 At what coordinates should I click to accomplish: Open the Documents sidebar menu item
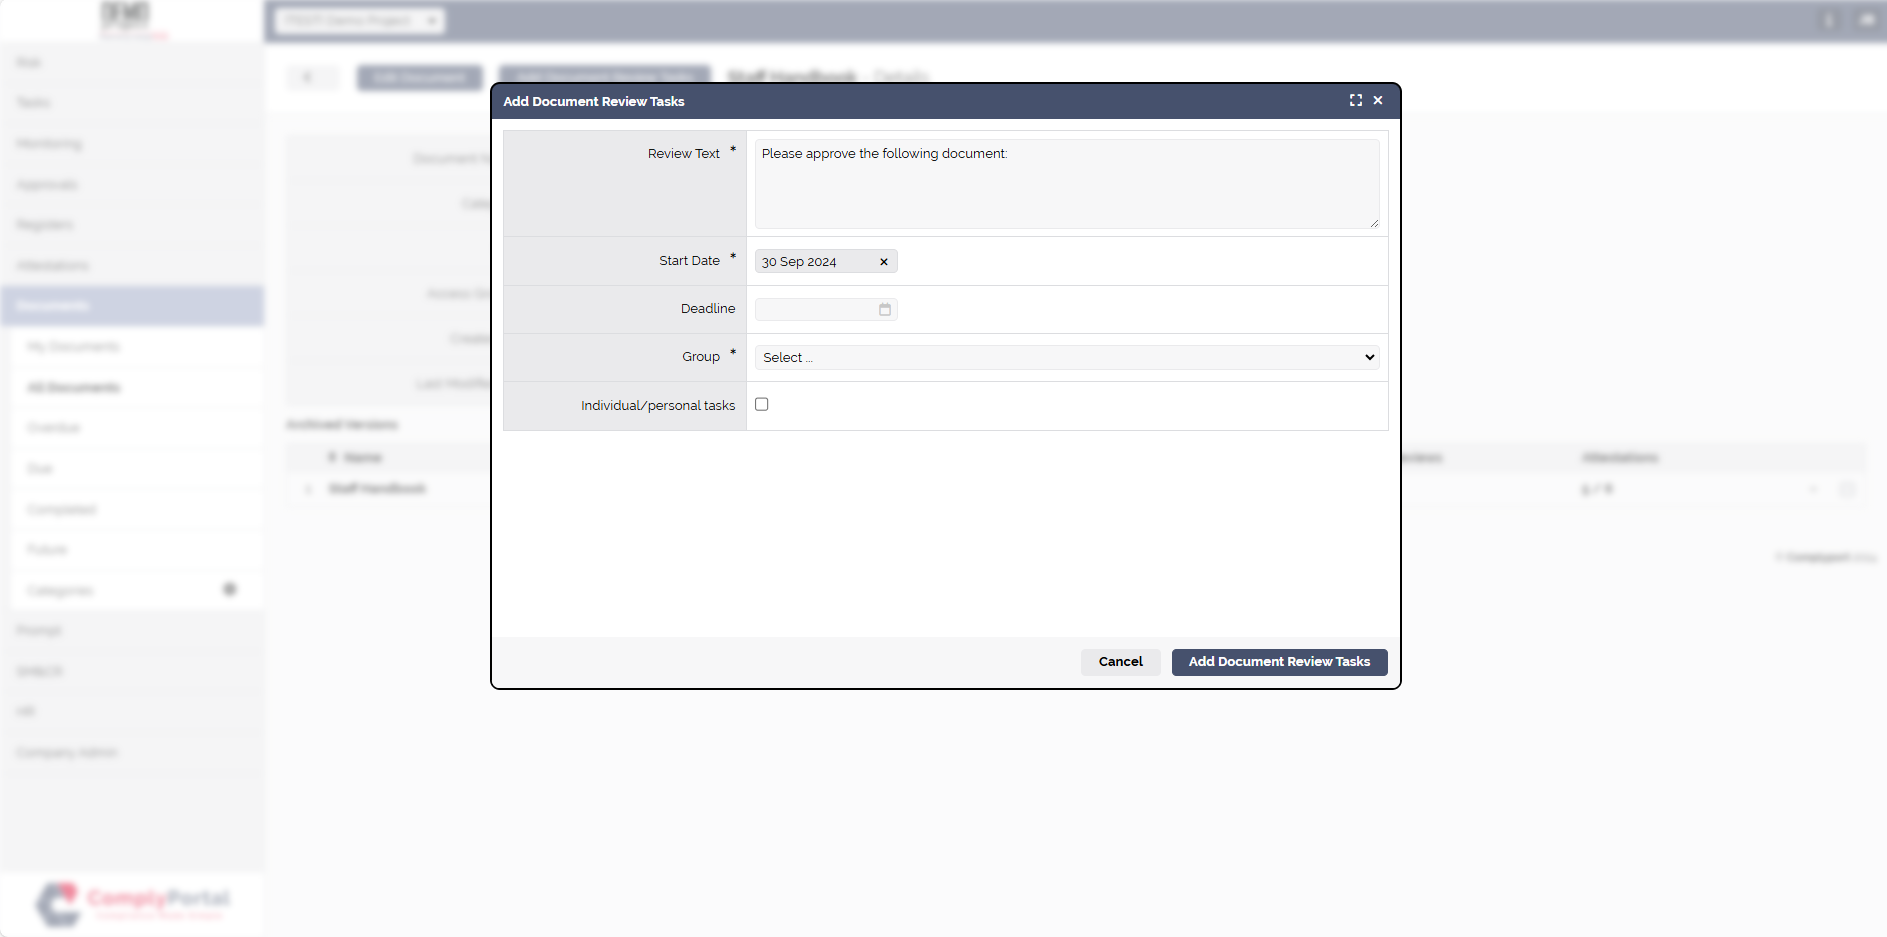(x=132, y=305)
